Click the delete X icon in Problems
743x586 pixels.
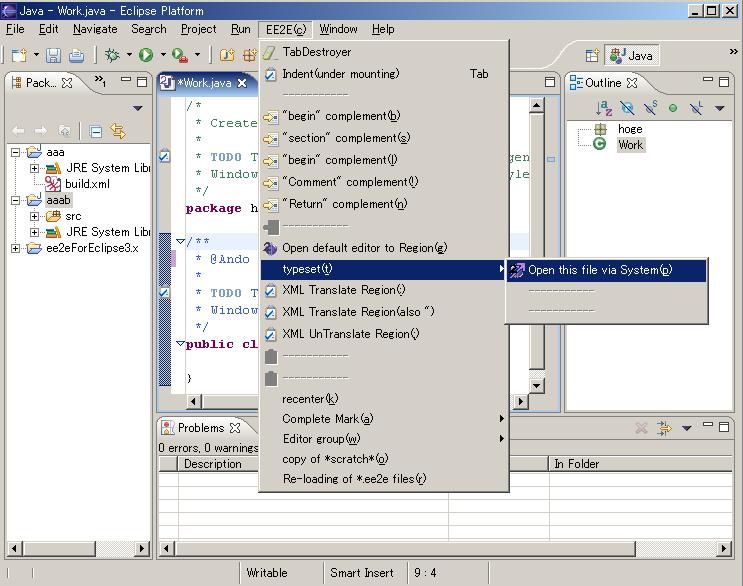pos(641,428)
